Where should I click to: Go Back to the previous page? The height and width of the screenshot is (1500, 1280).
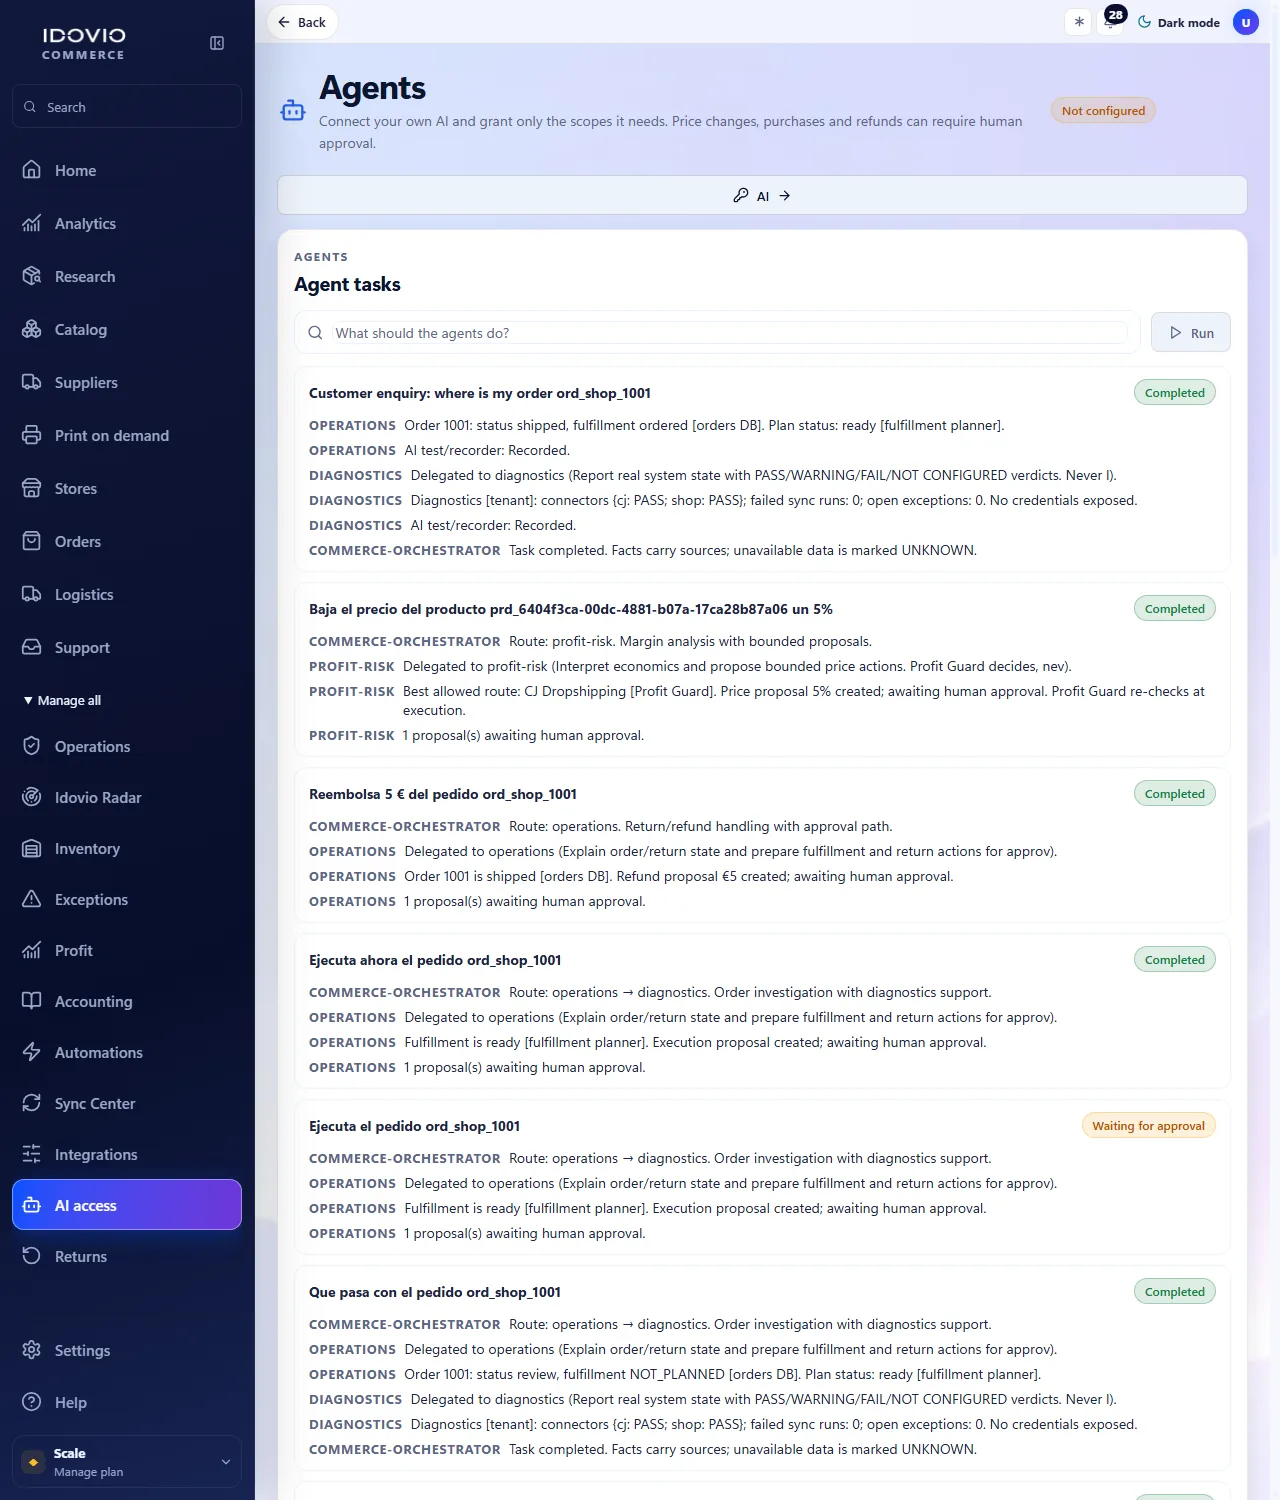[302, 22]
